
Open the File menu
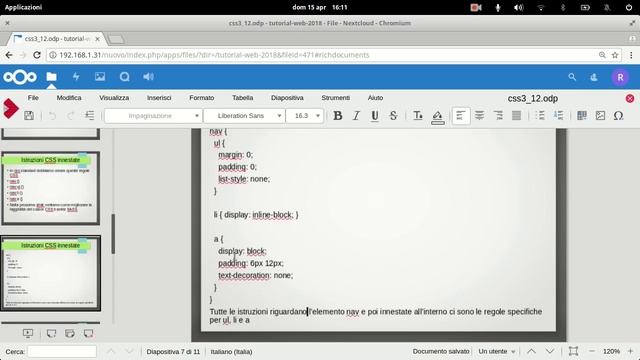coord(33,98)
